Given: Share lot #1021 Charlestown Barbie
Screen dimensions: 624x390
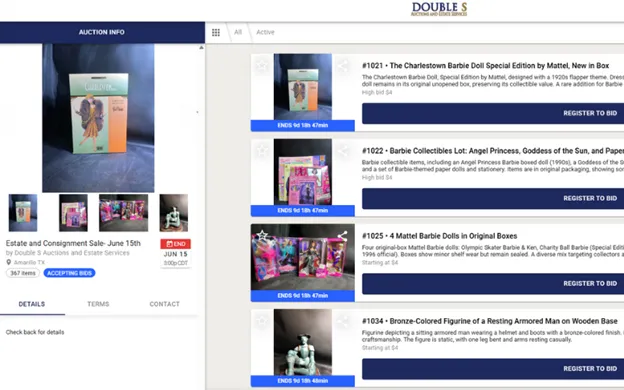Looking at the screenshot, I should click(x=343, y=66).
